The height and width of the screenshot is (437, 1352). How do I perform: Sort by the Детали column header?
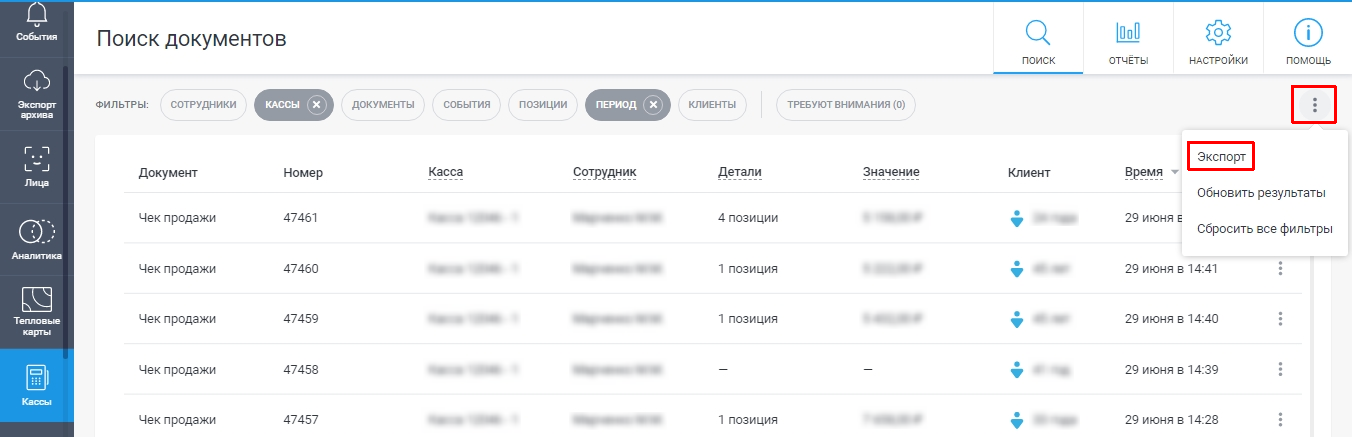coord(740,172)
